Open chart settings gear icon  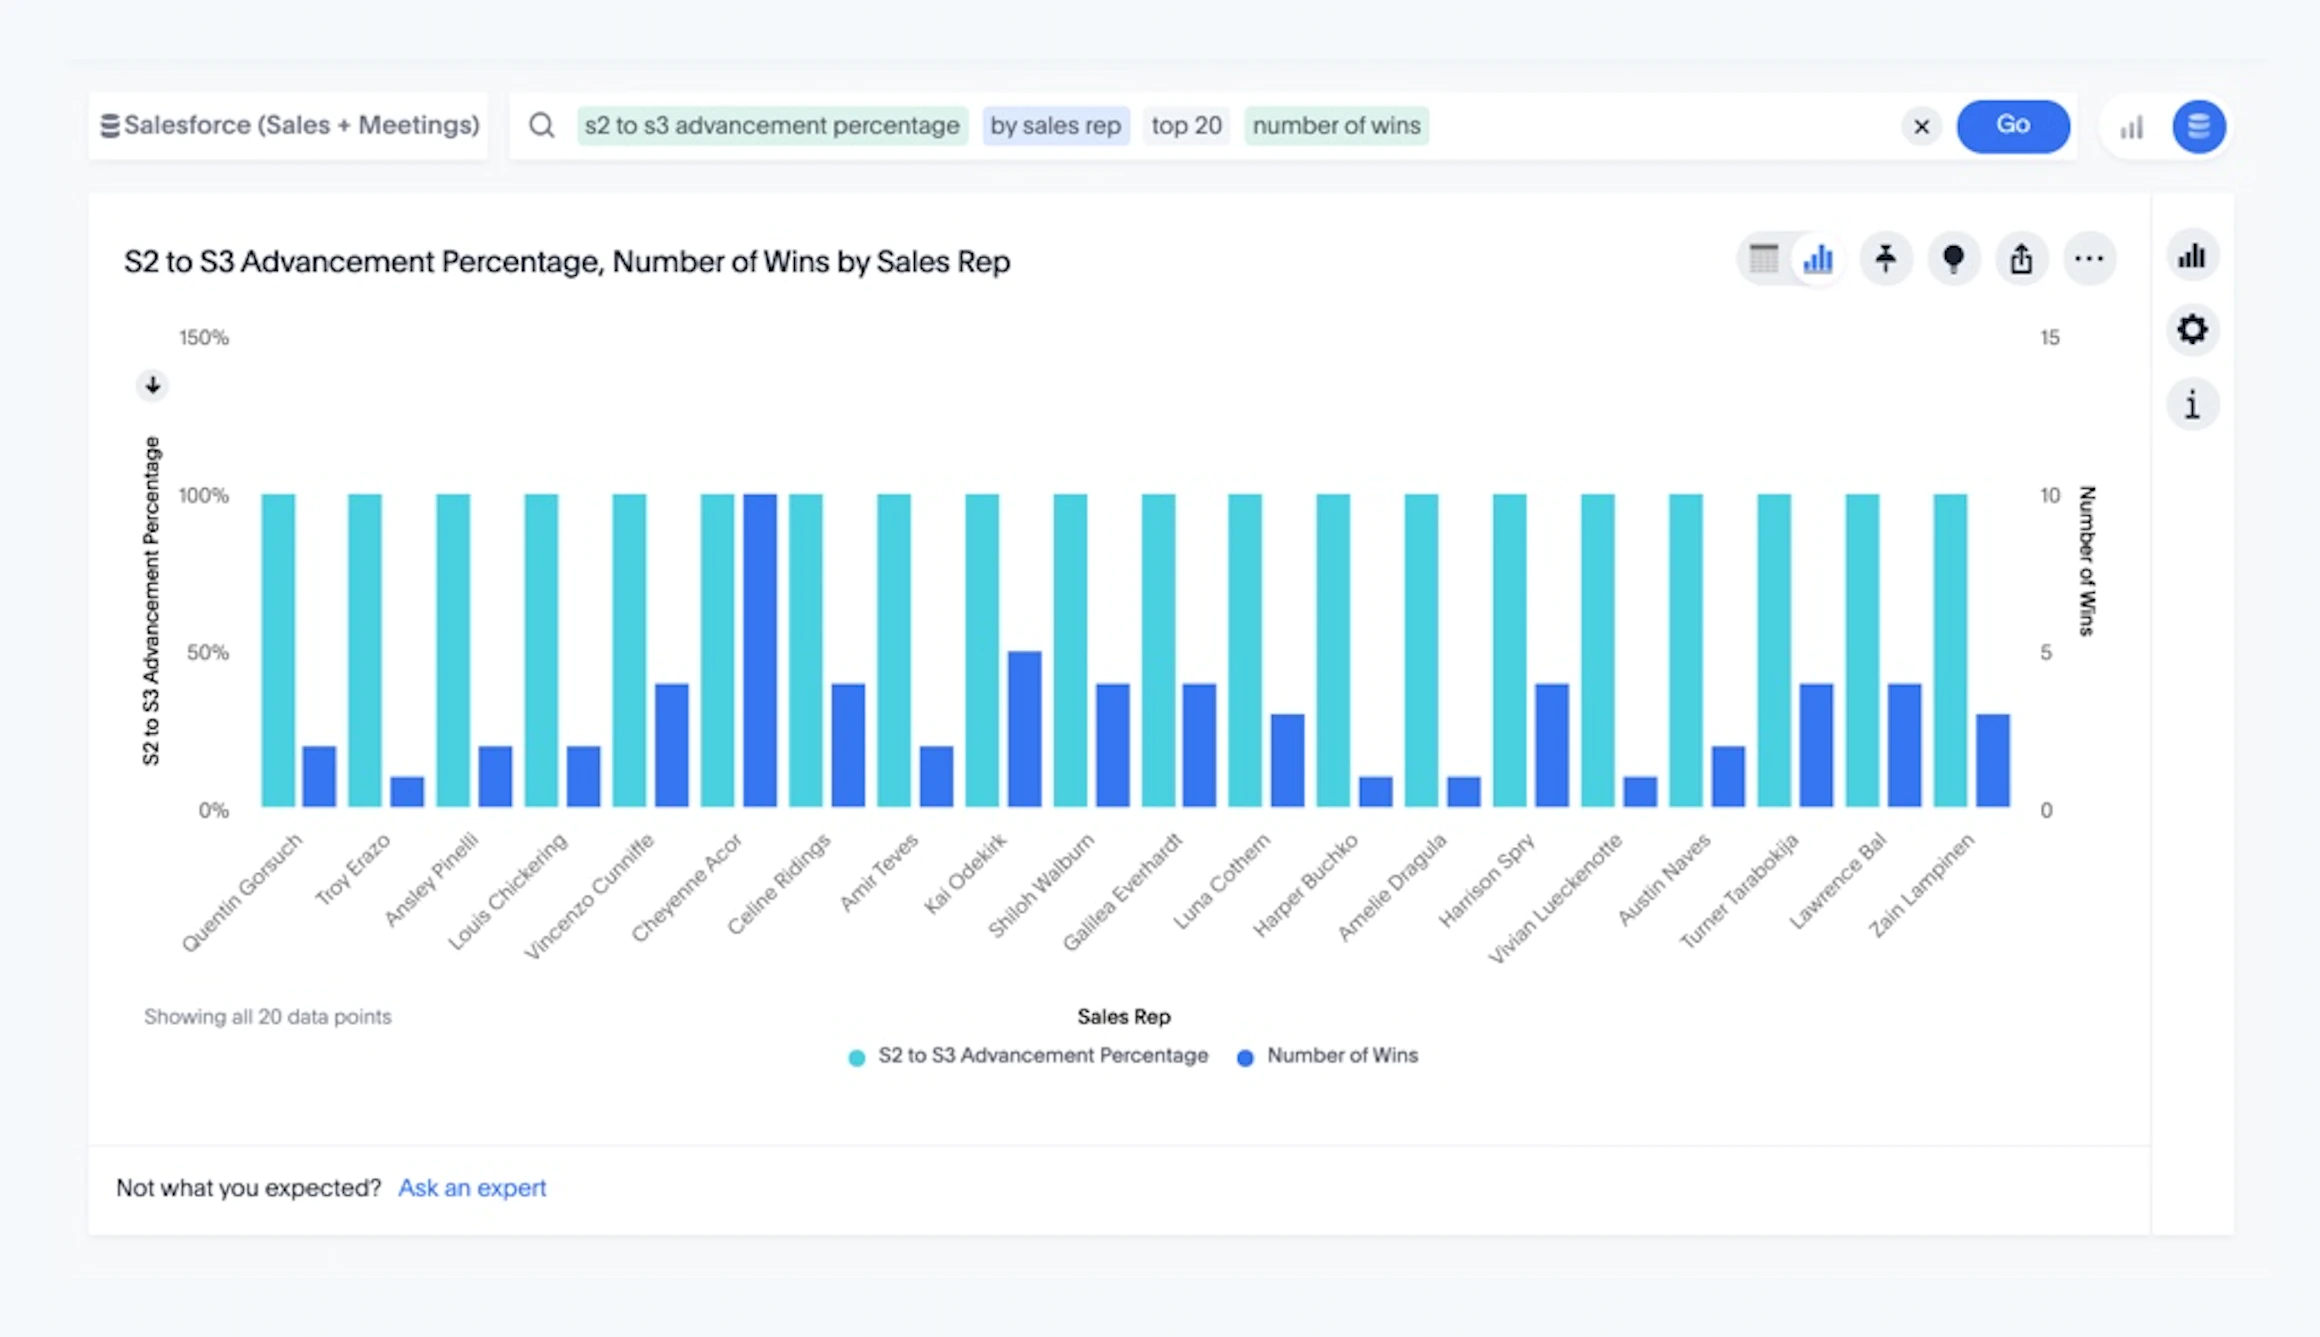coord(2192,329)
